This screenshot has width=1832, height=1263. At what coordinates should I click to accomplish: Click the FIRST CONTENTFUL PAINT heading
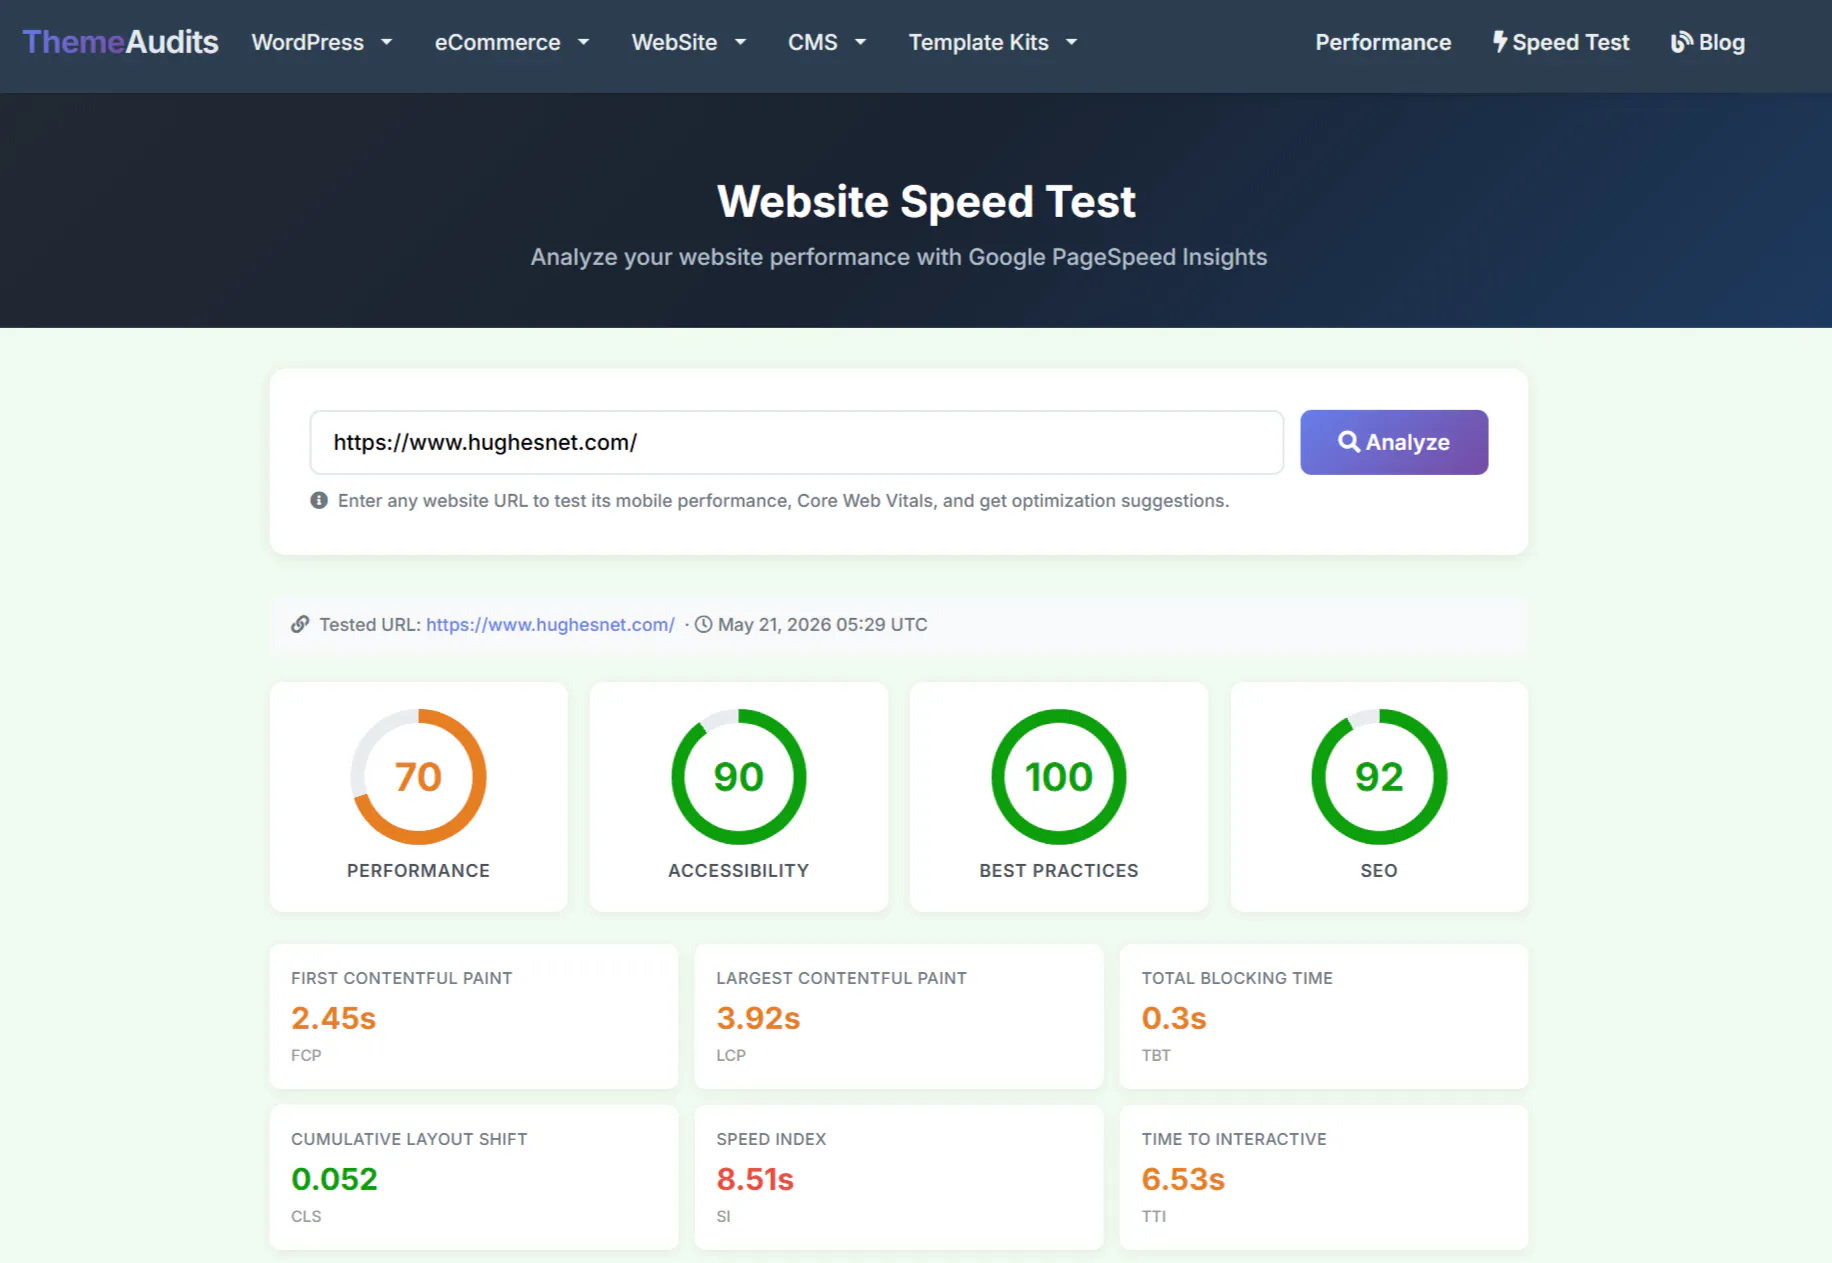401,978
